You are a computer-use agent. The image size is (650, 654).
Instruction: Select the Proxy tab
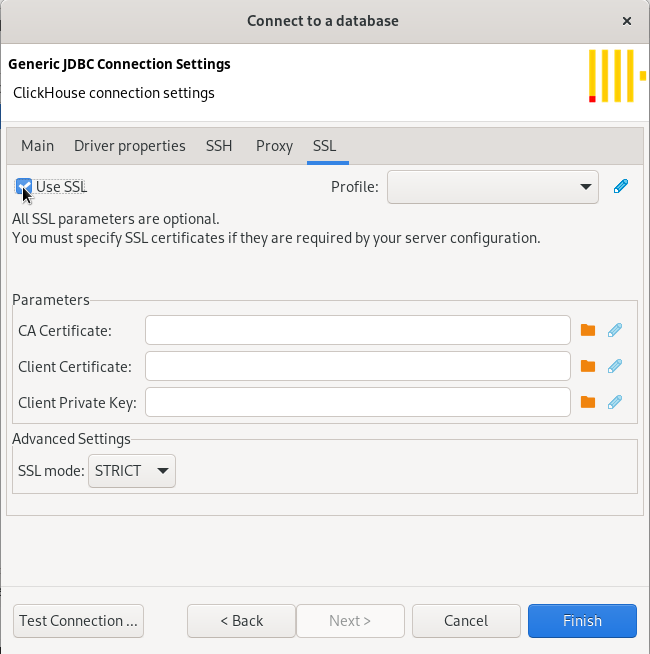pos(274,146)
